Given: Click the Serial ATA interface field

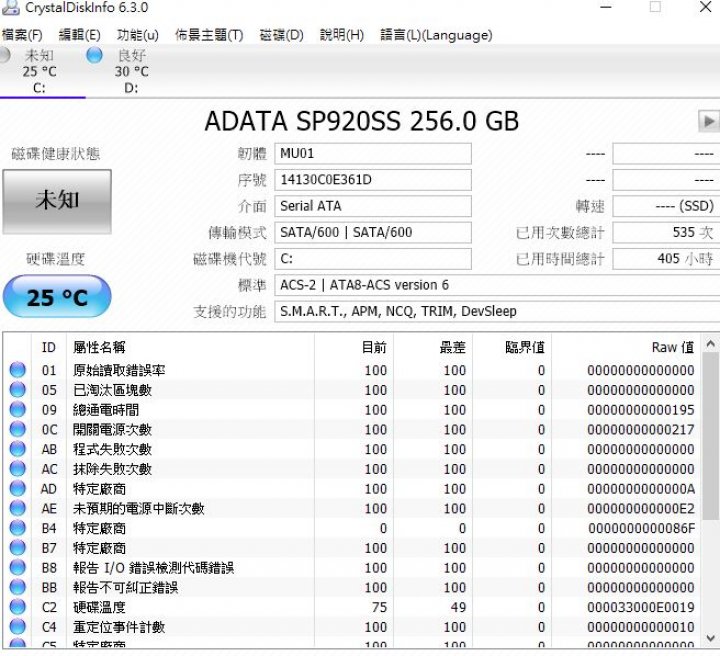Looking at the screenshot, I should click(373, 206).
